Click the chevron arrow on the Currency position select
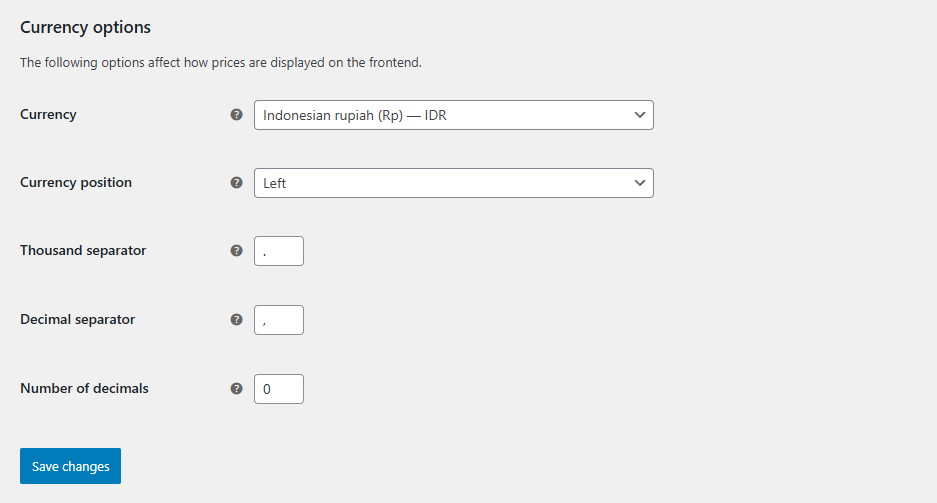 click(640, 183)
